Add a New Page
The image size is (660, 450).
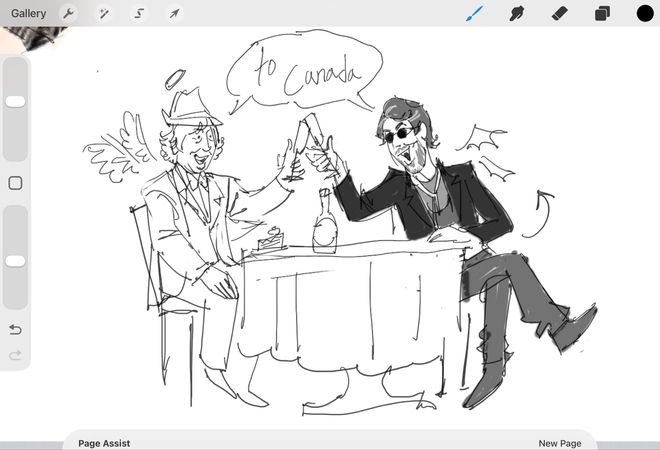[x=559, y=443]
